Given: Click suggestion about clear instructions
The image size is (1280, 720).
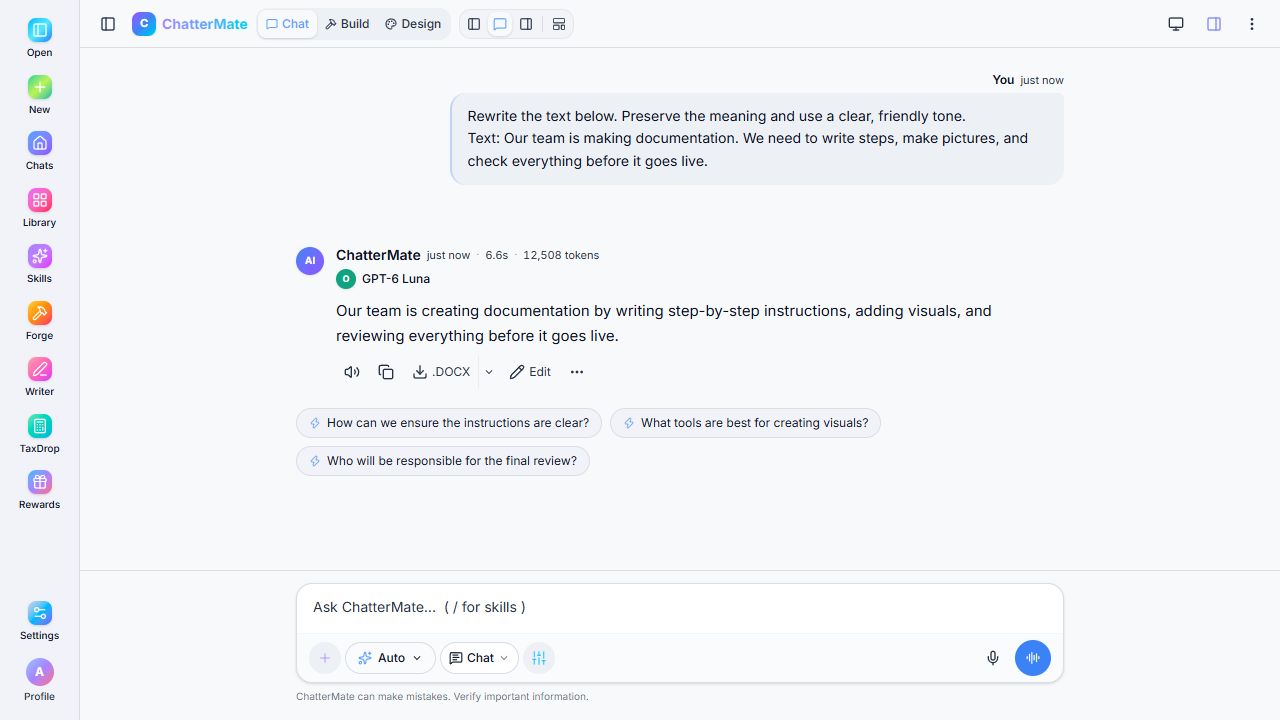Looking at the screenshot, I should click(449, 423).
